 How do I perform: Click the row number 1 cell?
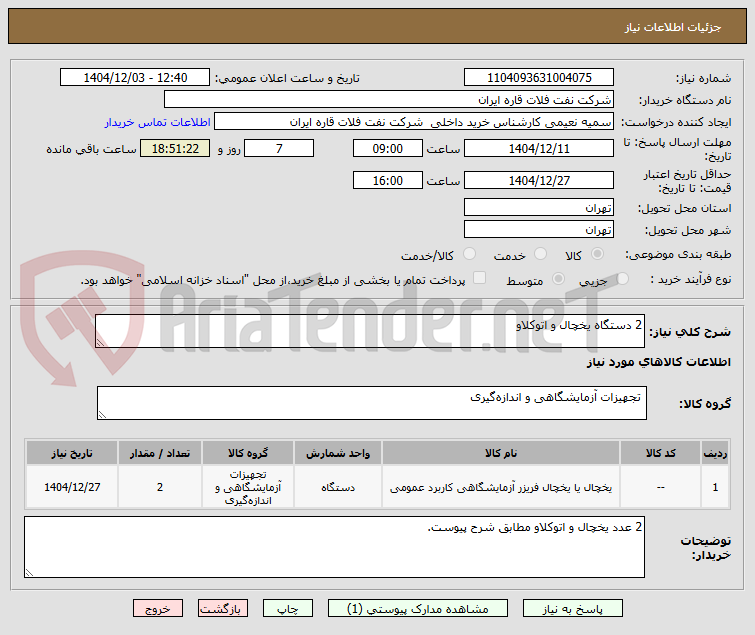715,487
